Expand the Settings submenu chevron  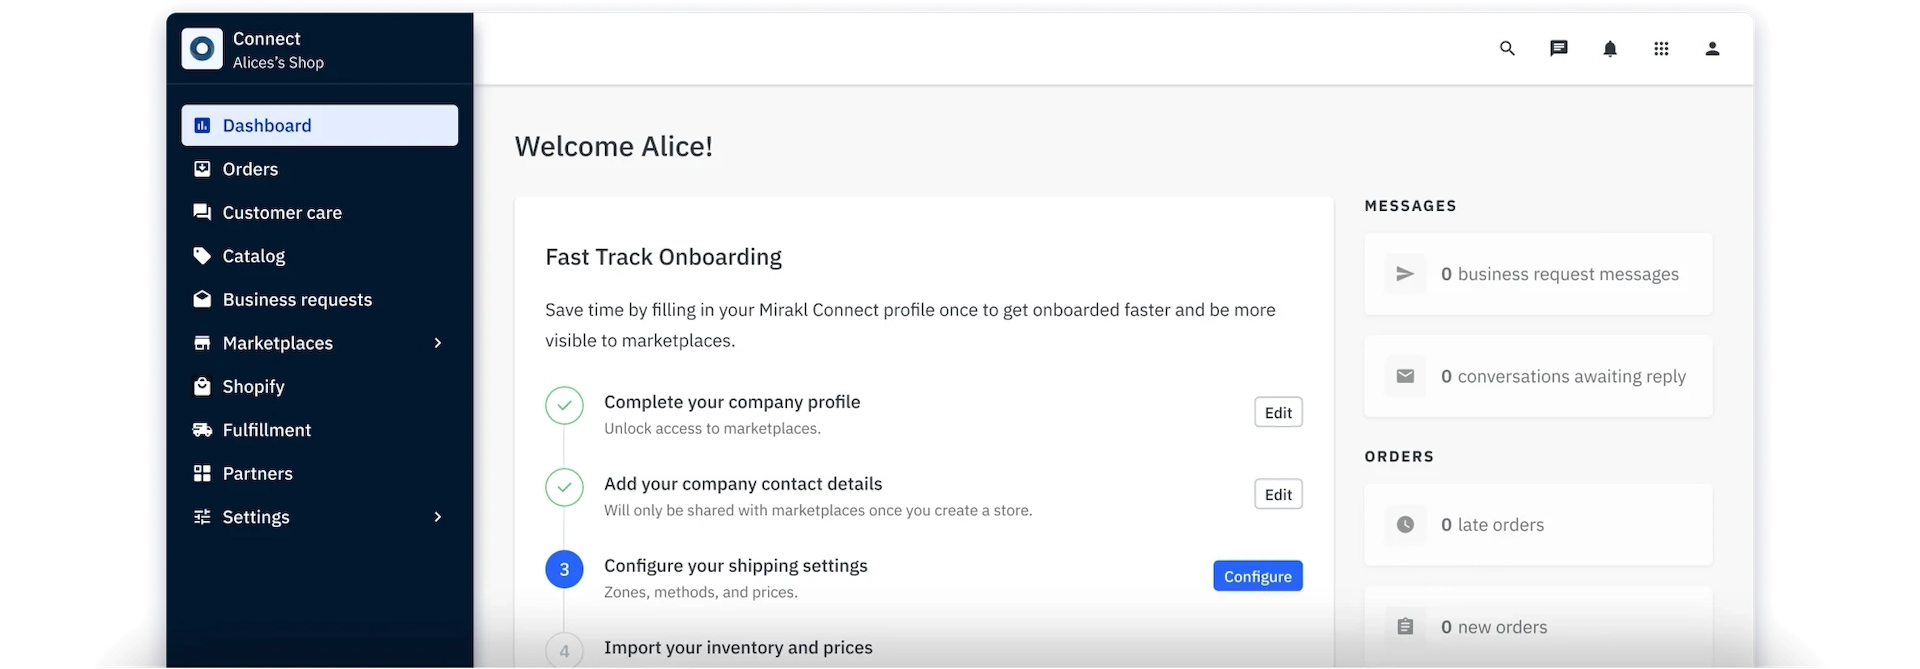point(437,517)
